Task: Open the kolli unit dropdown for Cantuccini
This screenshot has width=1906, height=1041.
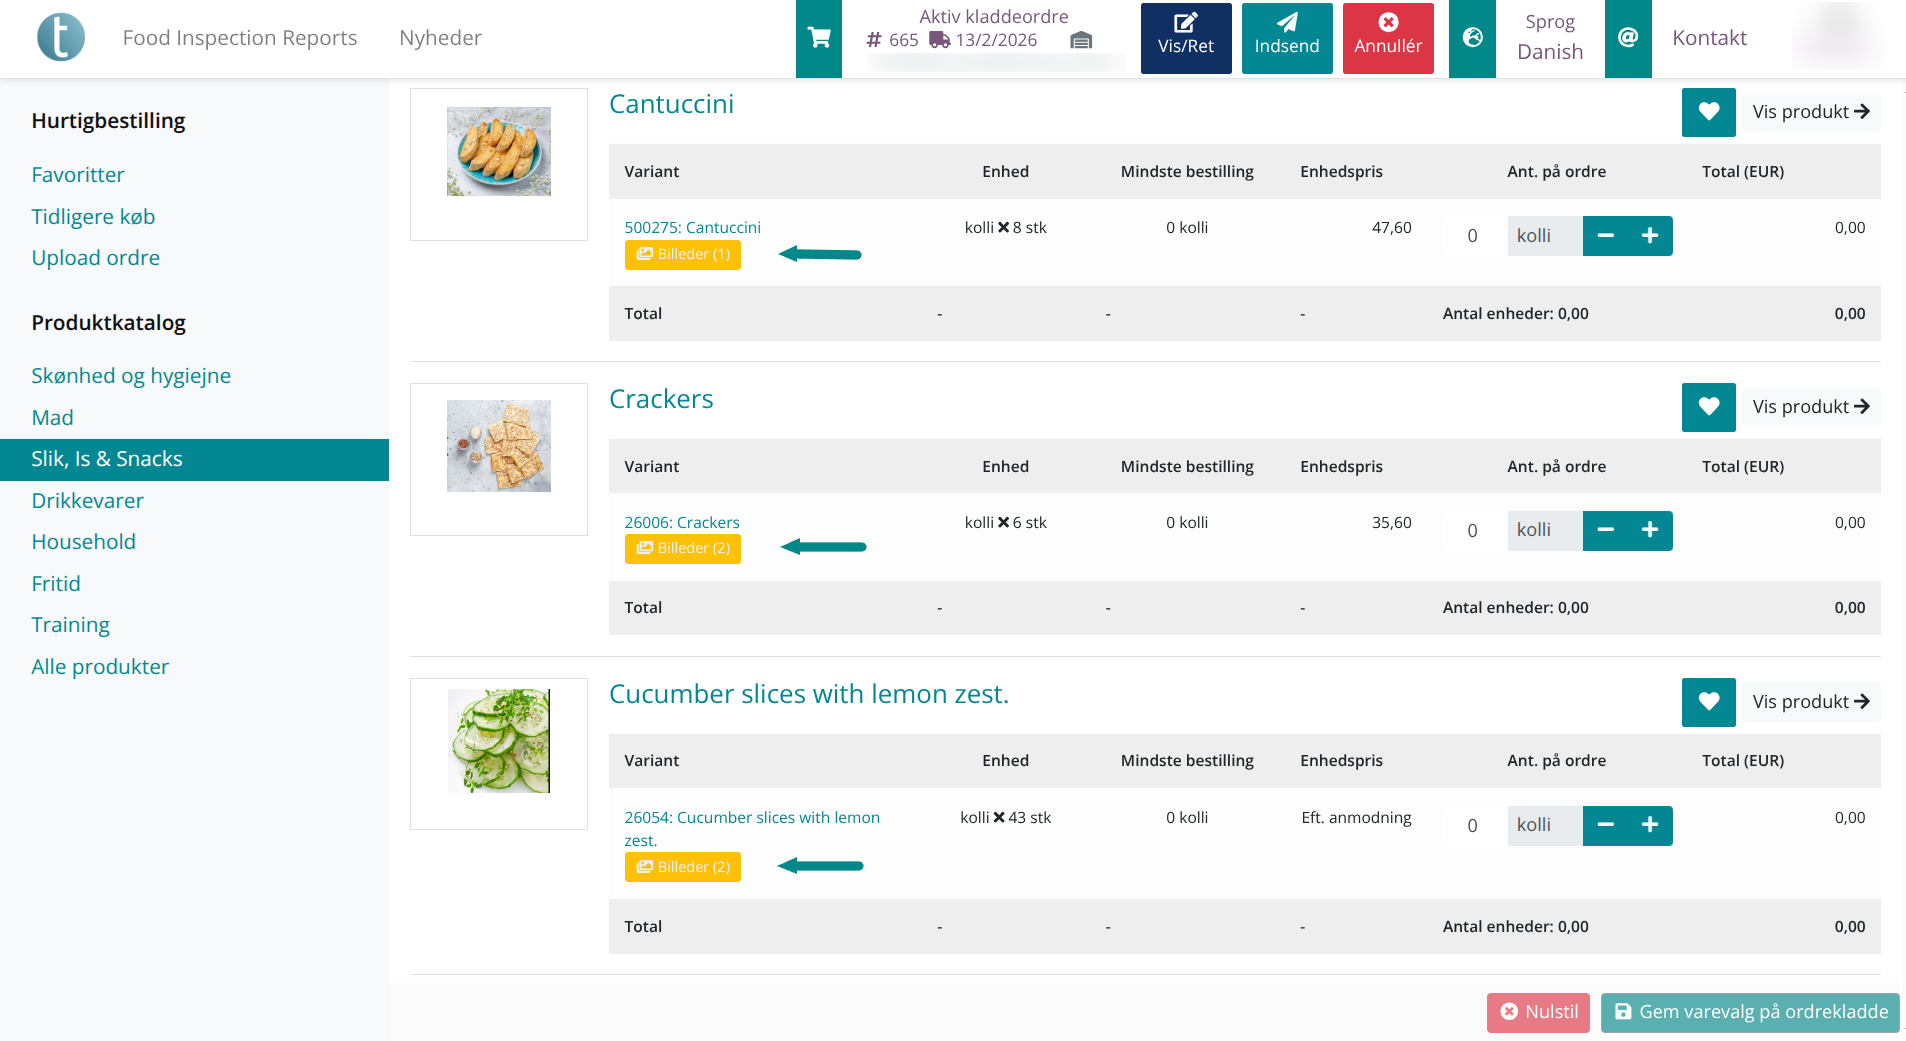Action: pyautogui.click(x=1543, y=235)
